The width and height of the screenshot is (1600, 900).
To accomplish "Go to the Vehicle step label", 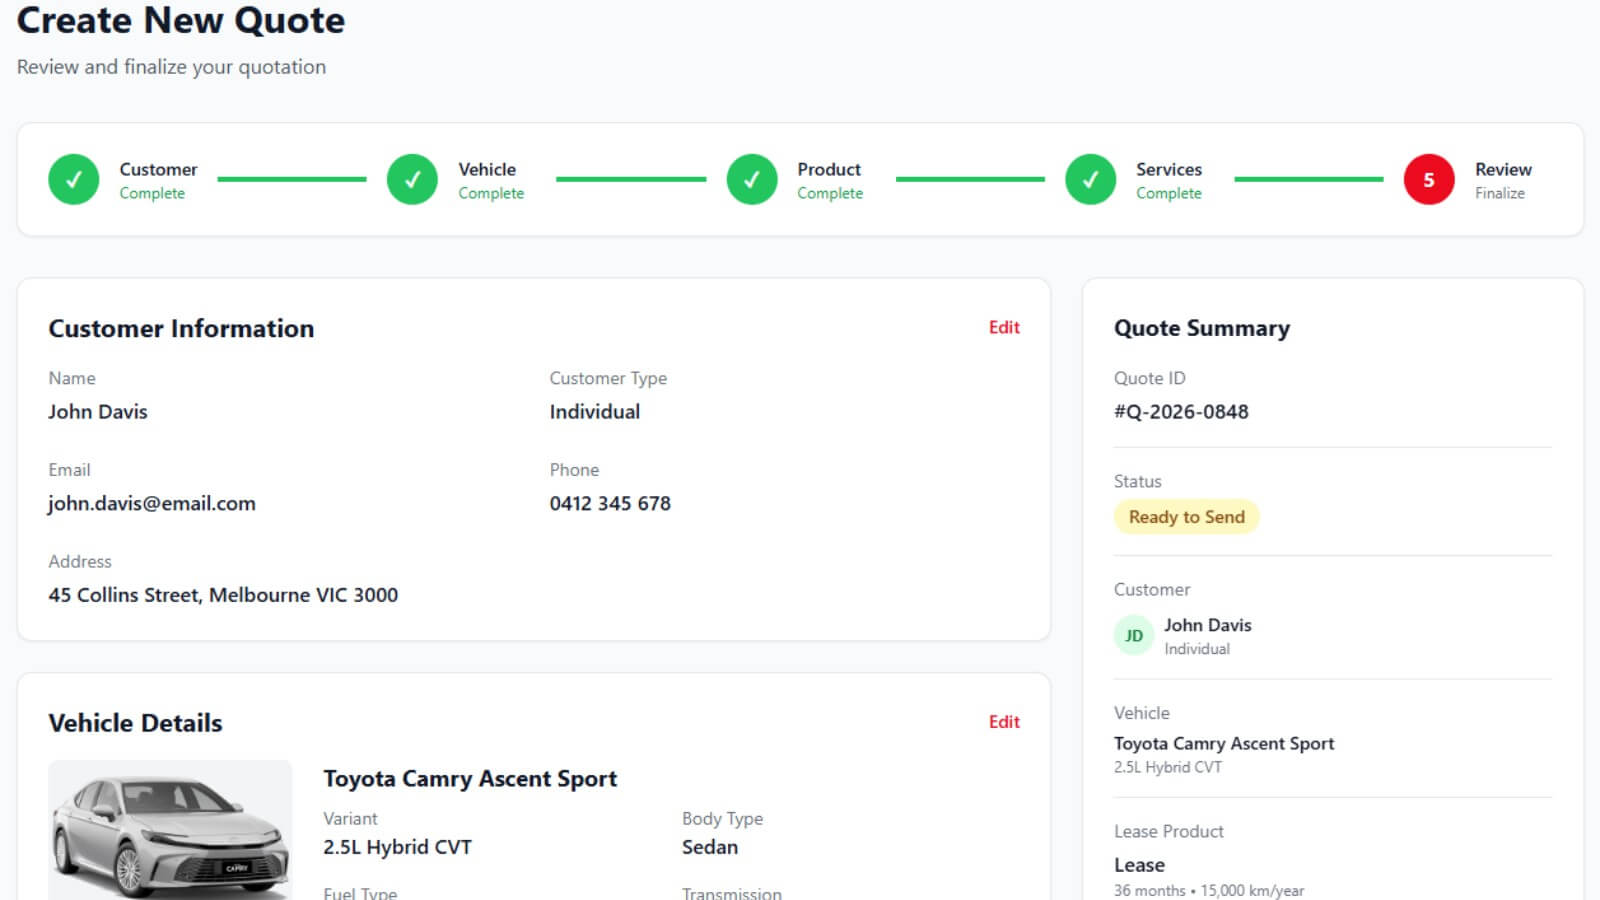I will point(487,170).
